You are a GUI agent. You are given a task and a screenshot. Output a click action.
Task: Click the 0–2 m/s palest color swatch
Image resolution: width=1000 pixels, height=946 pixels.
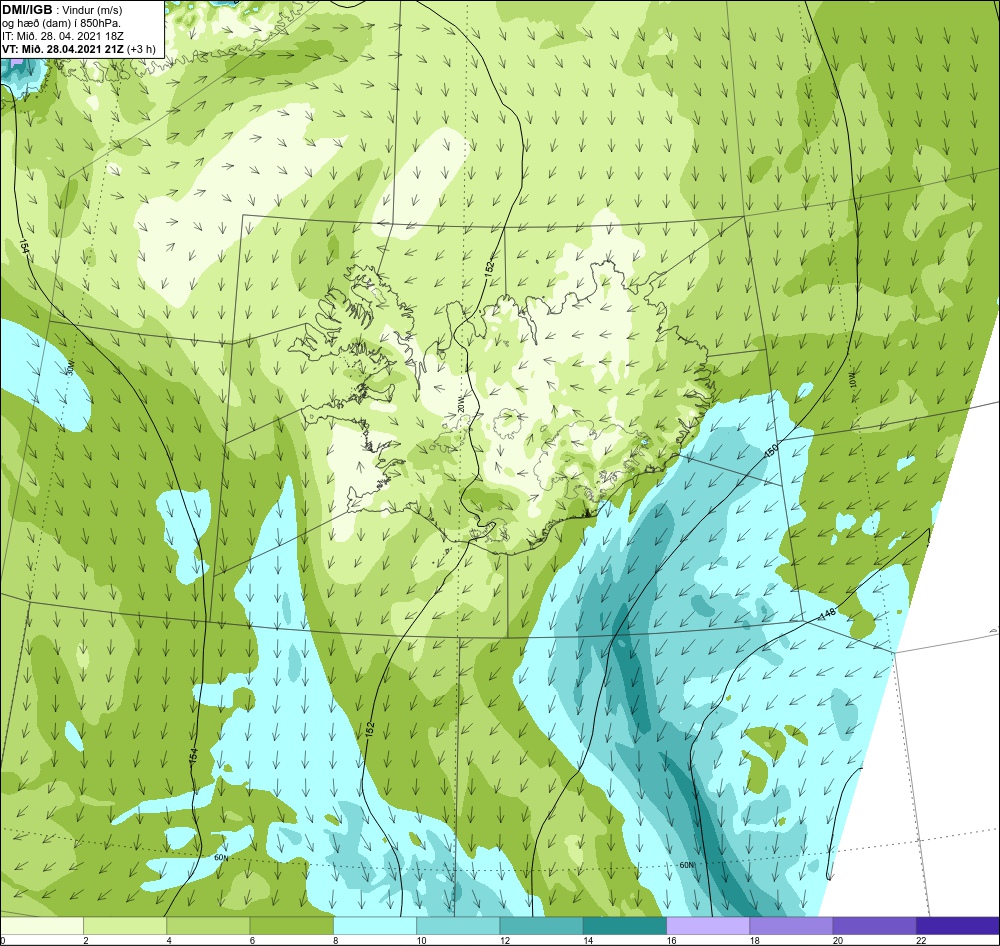[41, 925]
